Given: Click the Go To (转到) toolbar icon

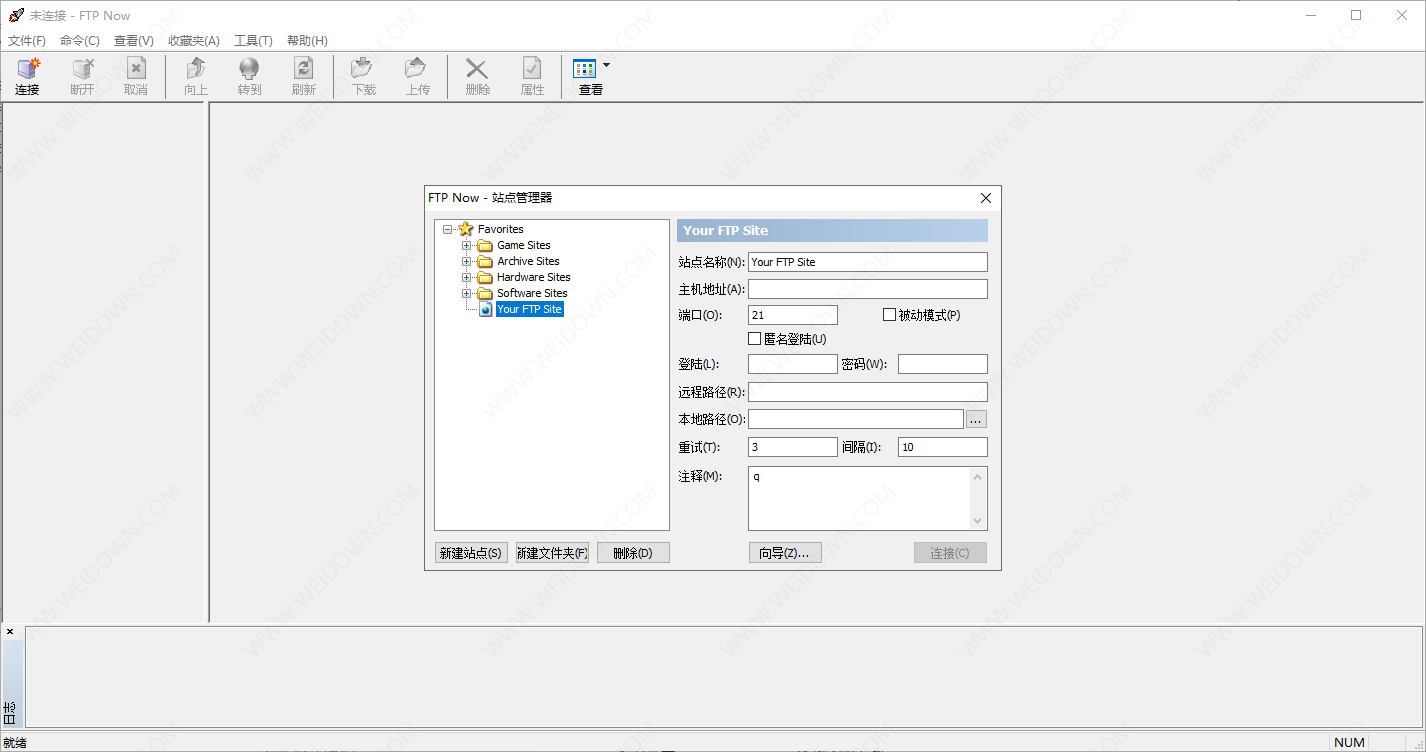Looking at the screenshot, I should [249, 68].
